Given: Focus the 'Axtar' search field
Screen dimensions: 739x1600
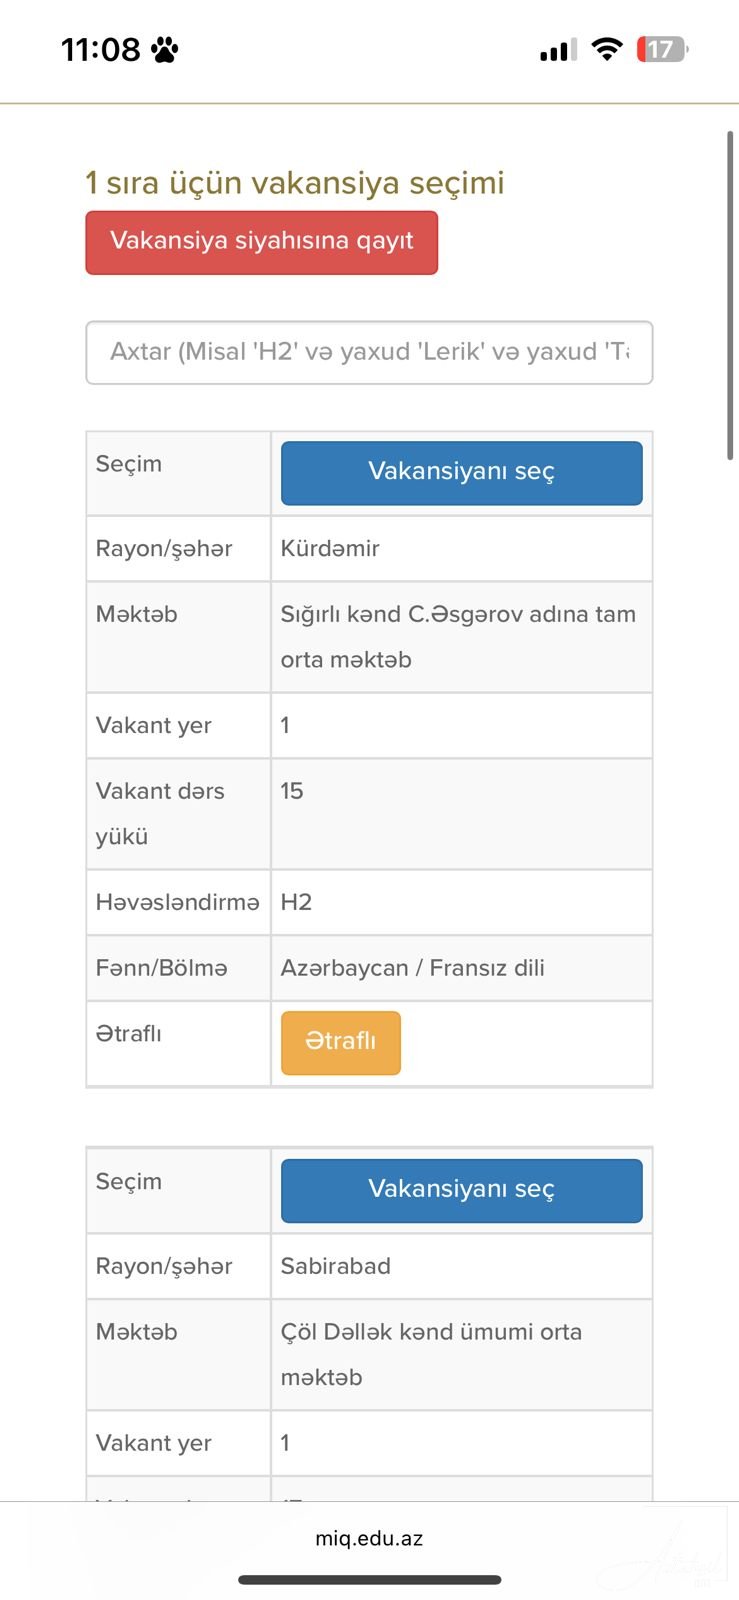Looking at the screenshot, I should click(369, 352).
